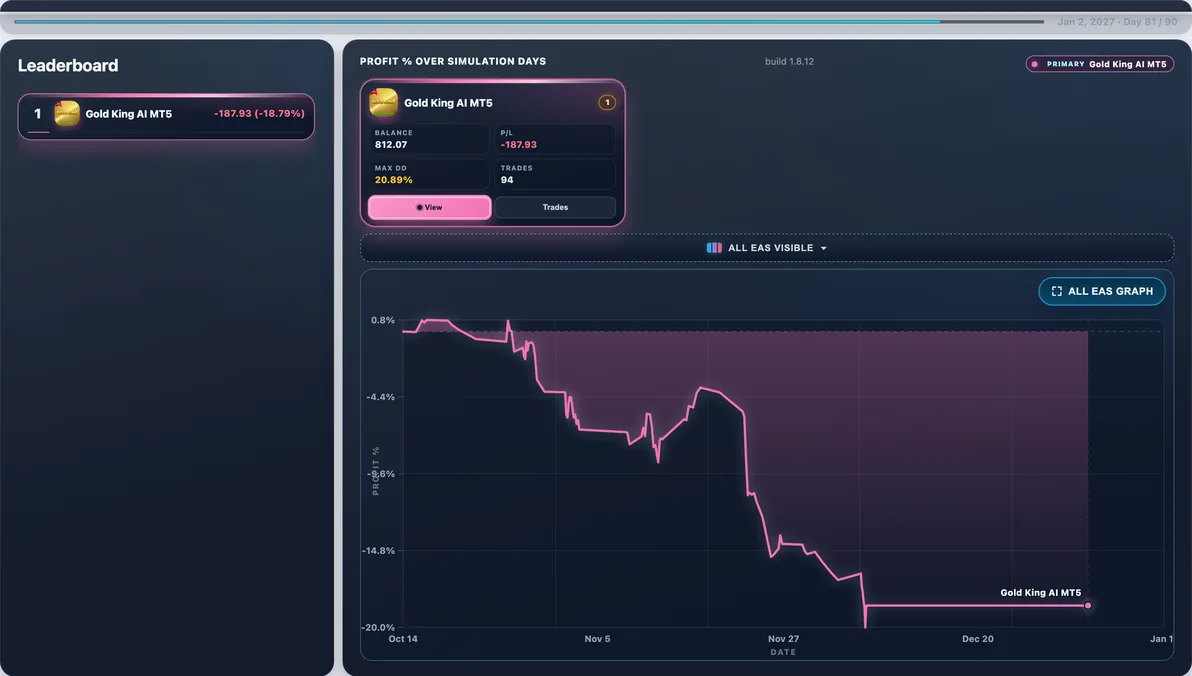
Task: Click the build 1.8.12 label
Action: [x=789, y=62]
